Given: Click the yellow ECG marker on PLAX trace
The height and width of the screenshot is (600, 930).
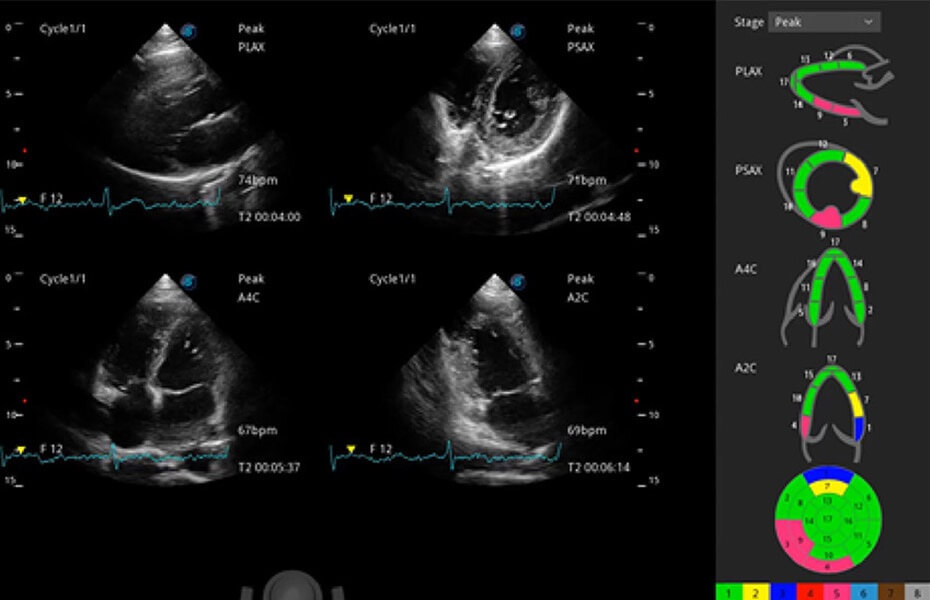Looking at the screenshot, I should (x=21, y=201).
